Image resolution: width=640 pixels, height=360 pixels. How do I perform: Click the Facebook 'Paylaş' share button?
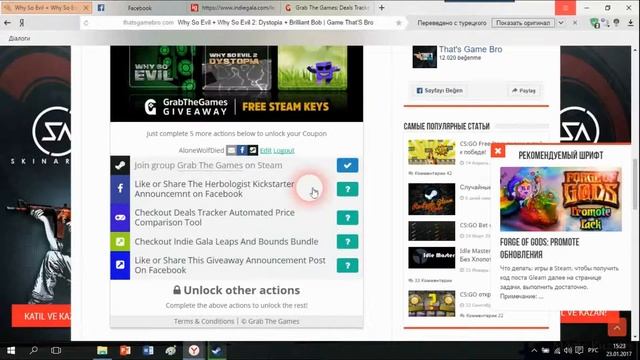(x=524, y=91)
